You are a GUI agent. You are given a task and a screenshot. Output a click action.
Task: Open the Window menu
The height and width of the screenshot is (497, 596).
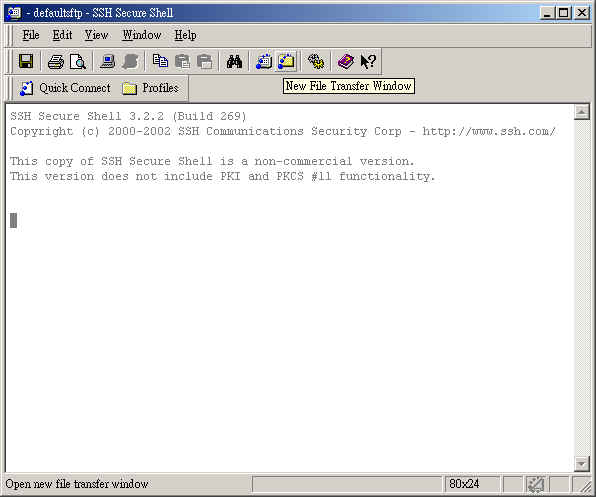coord(142,35)
